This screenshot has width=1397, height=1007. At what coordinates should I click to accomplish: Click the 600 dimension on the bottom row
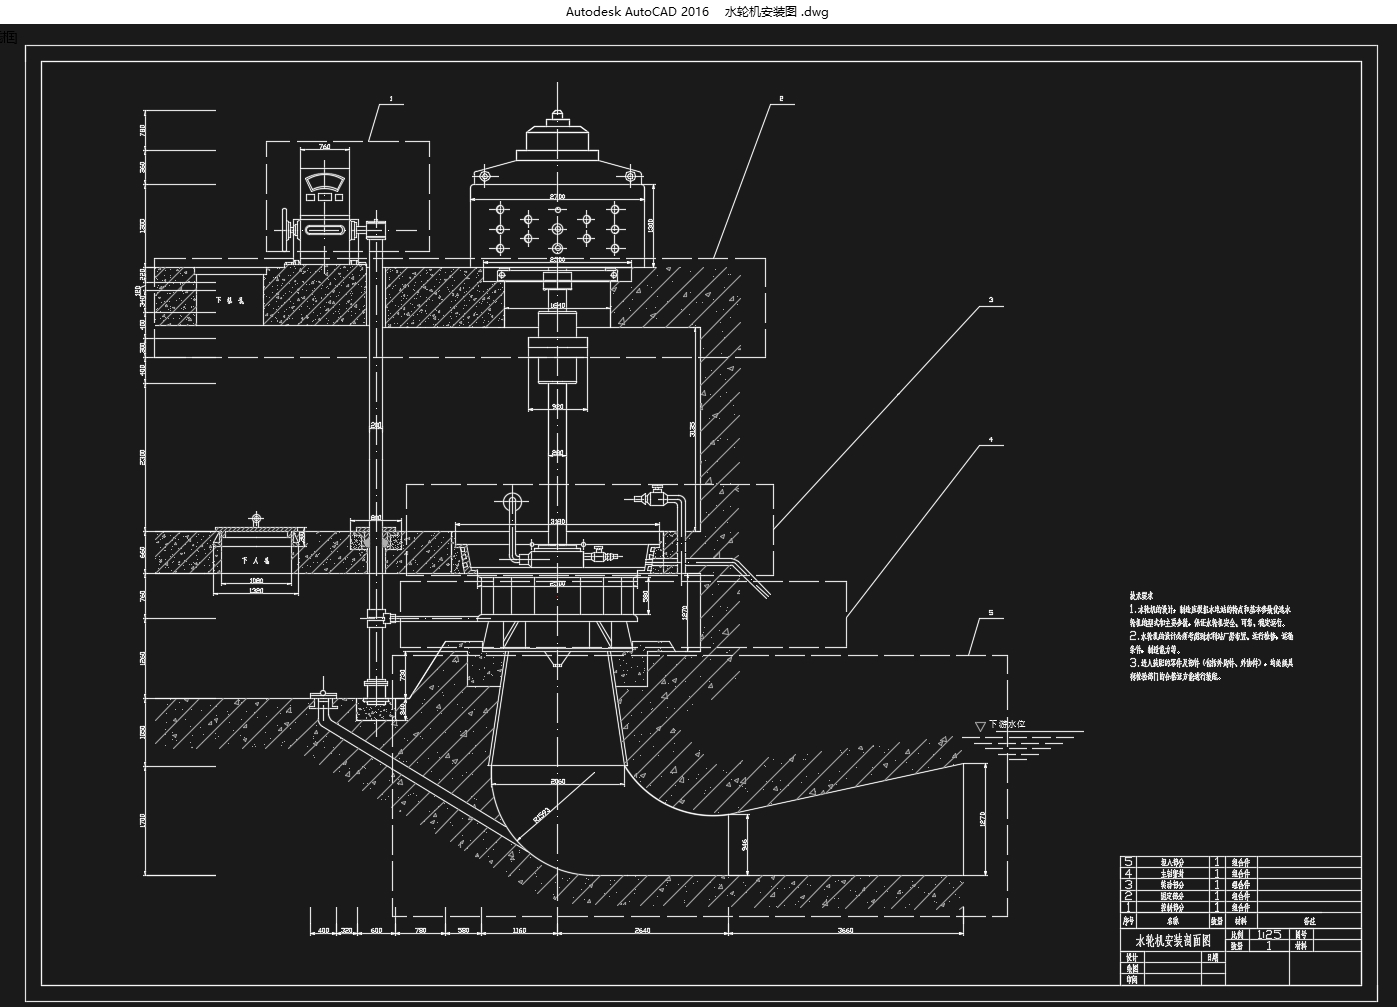[x=376, y=931]
